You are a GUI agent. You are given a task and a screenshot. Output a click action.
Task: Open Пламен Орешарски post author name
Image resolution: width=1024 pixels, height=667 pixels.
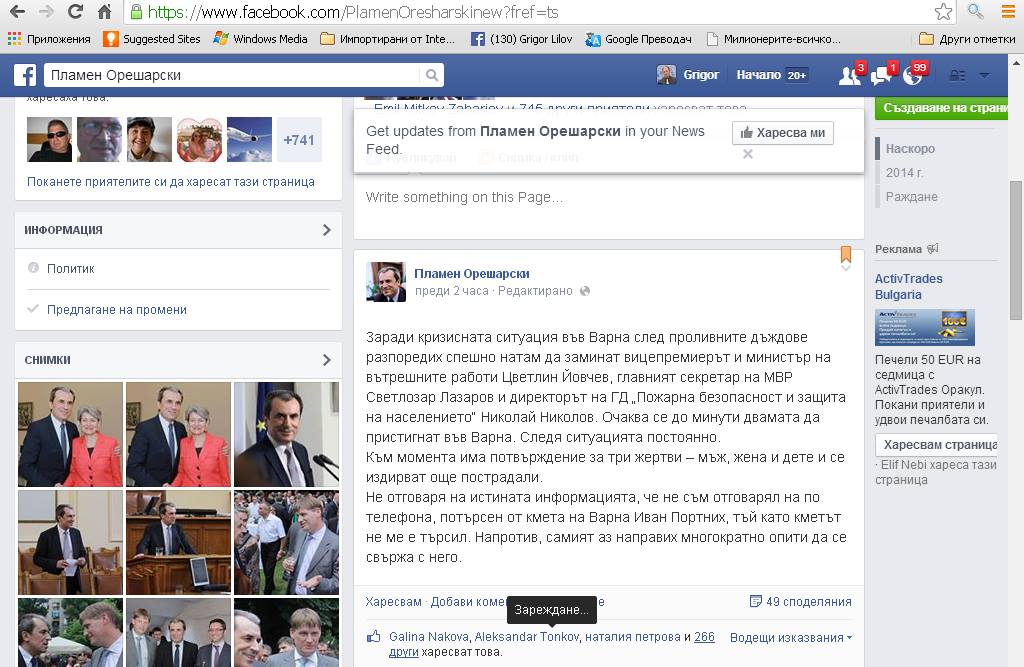pos(472,274)
